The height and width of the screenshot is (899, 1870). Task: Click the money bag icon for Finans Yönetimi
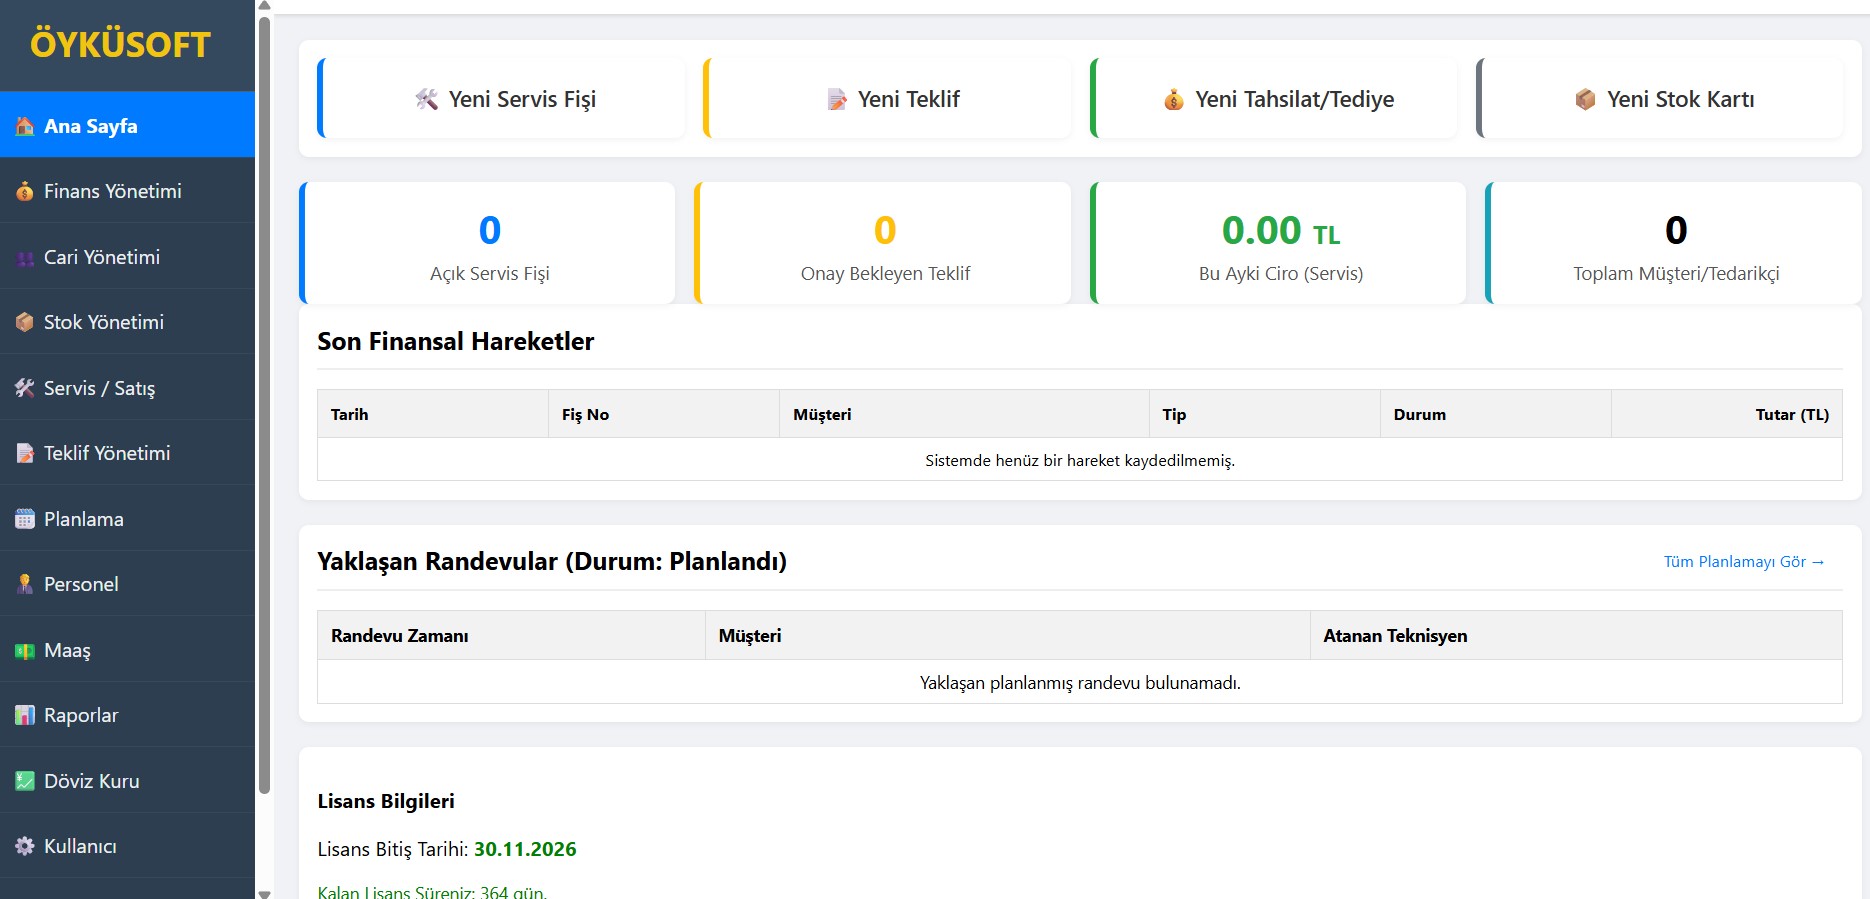tap(25, 192)
